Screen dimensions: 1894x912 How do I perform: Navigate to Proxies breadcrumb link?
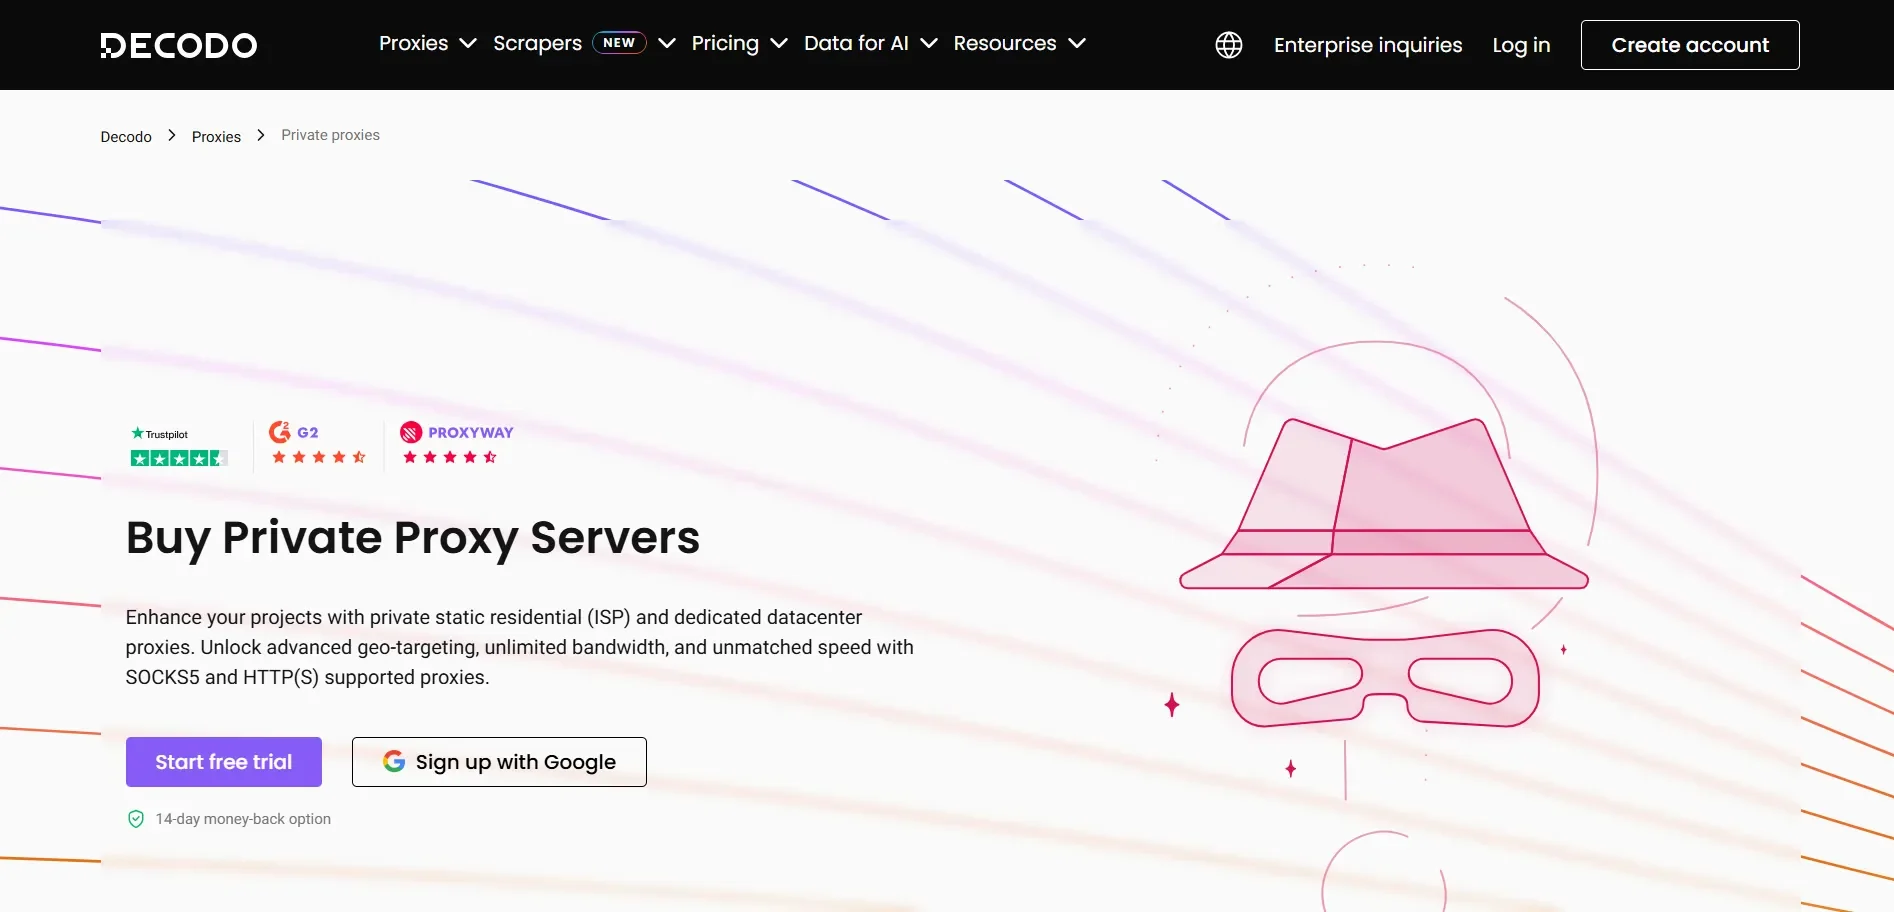216,137
